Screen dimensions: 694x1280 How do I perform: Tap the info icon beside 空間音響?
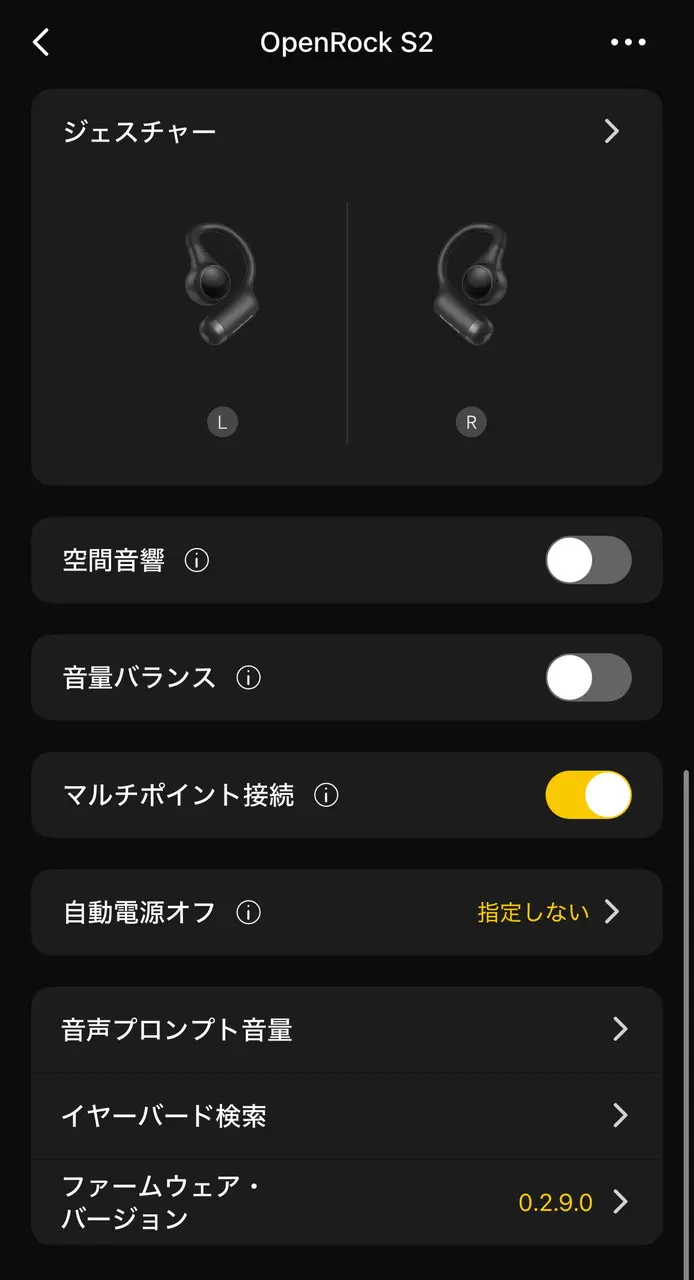[197, 561]
